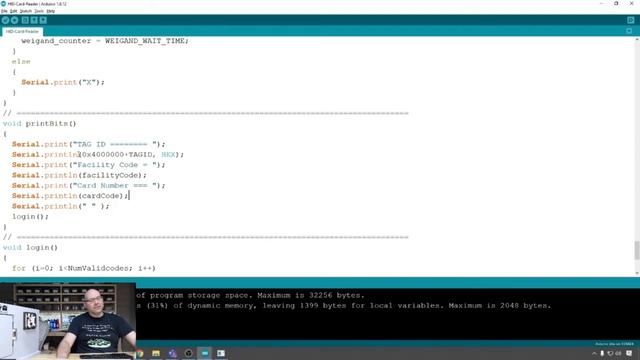Viewport: 640px width, 360px height.
Task: Open File Explorer from the taskbar
Action: pos(156,353)
